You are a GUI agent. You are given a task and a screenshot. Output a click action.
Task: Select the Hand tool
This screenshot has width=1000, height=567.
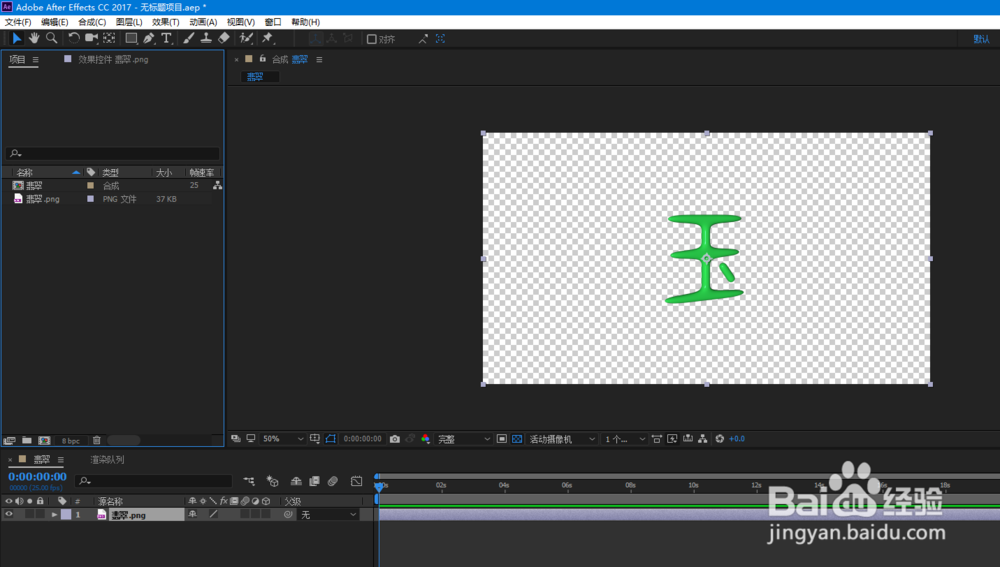[34, 38]
